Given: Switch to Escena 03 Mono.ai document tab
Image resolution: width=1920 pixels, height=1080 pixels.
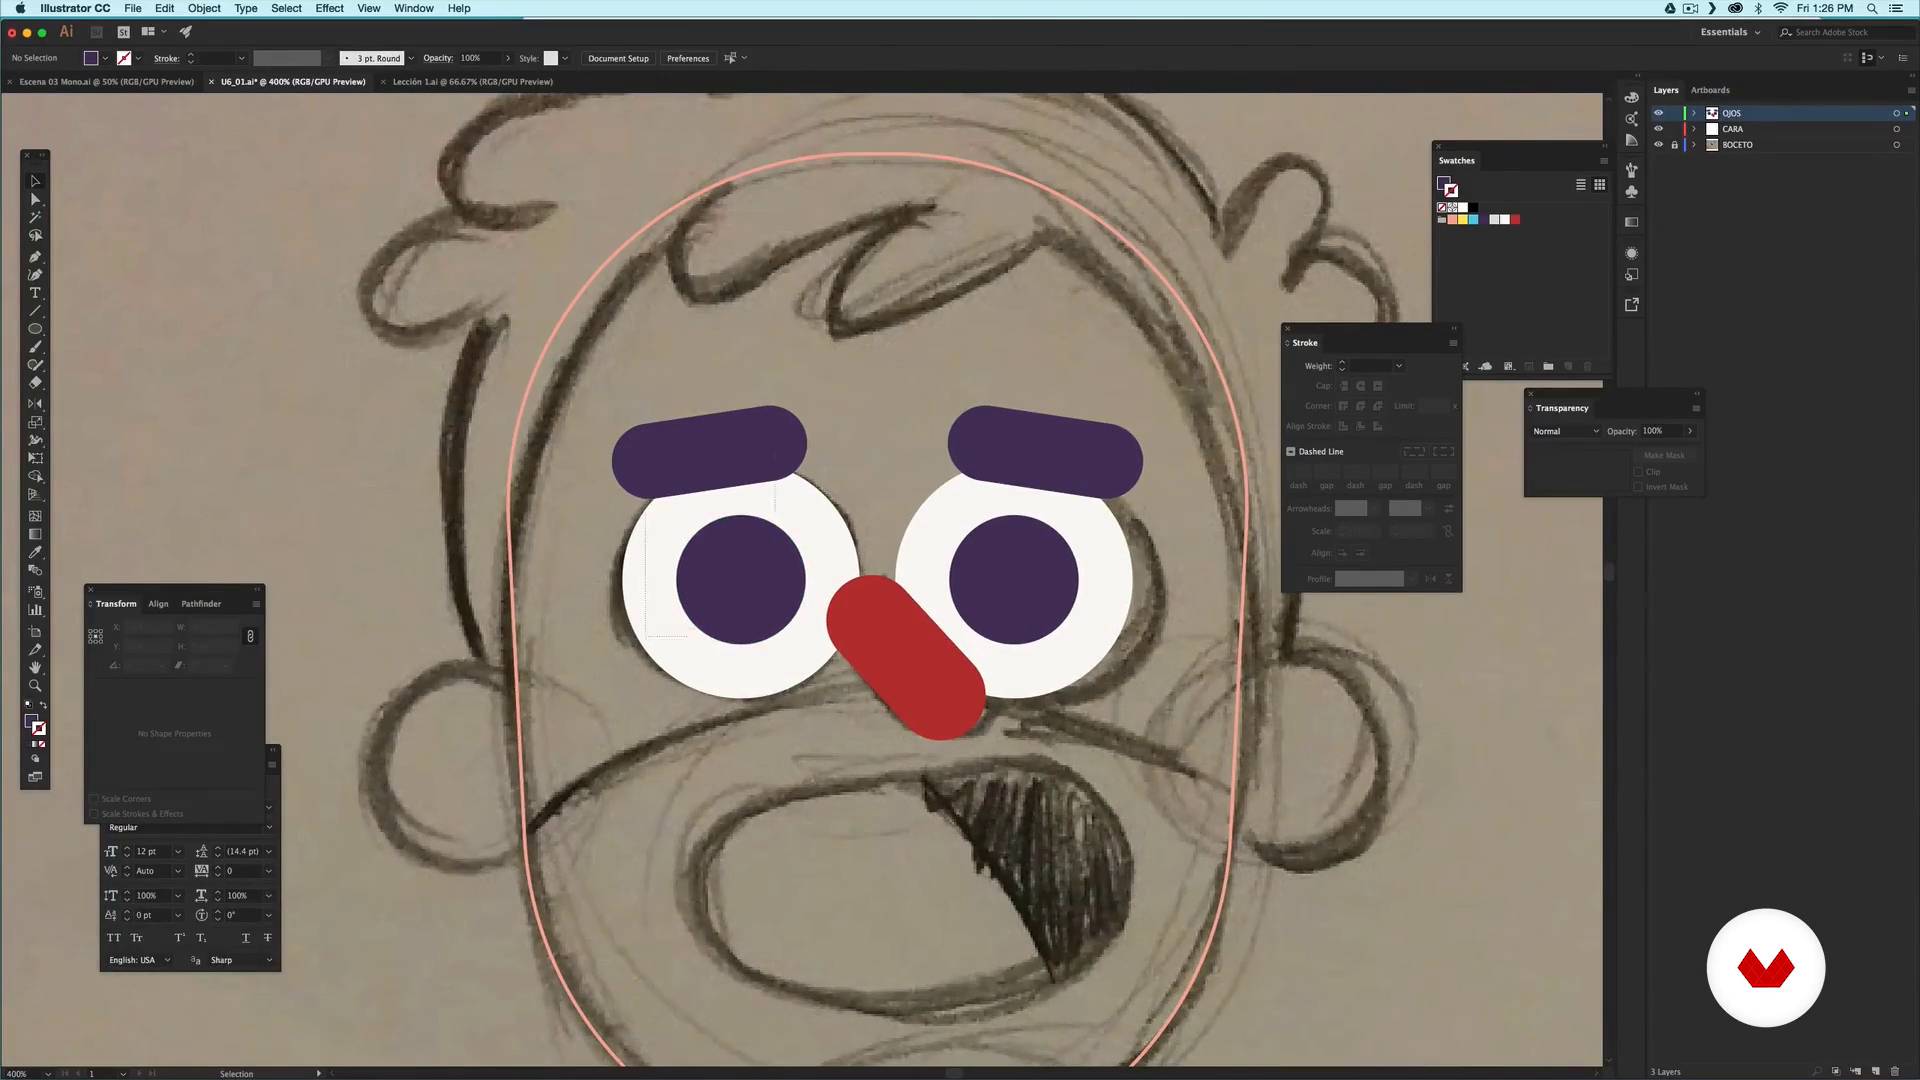Looking at the screenshot, I should pyautogui.click(x=106, y=82).
